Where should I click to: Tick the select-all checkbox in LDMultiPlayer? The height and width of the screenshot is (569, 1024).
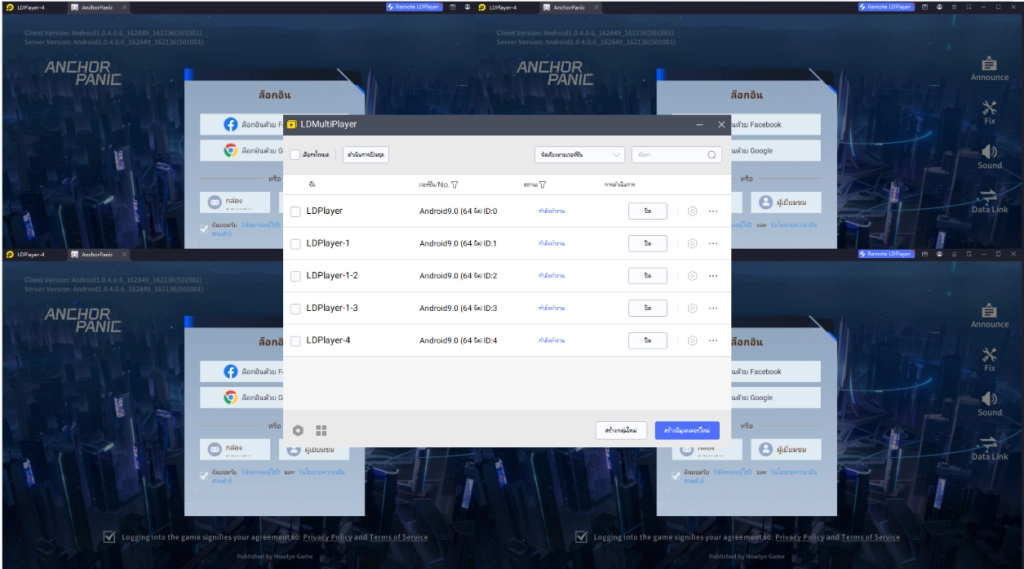[x=295, y=155]
